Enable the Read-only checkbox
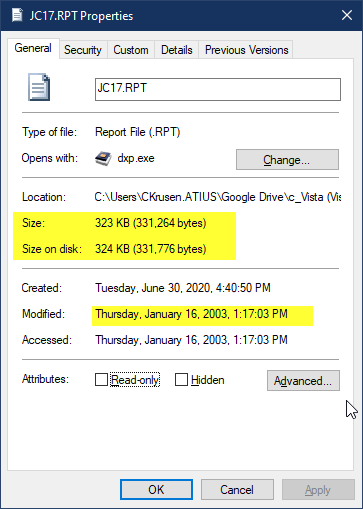363x509 pixels. coord(101,379)
